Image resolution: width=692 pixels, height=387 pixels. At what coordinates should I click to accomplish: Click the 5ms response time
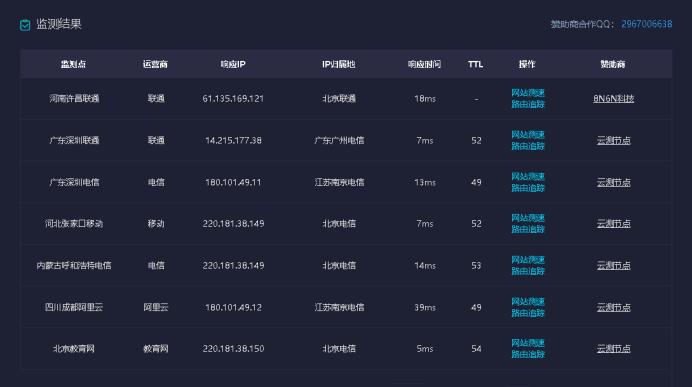pos(425,349)
